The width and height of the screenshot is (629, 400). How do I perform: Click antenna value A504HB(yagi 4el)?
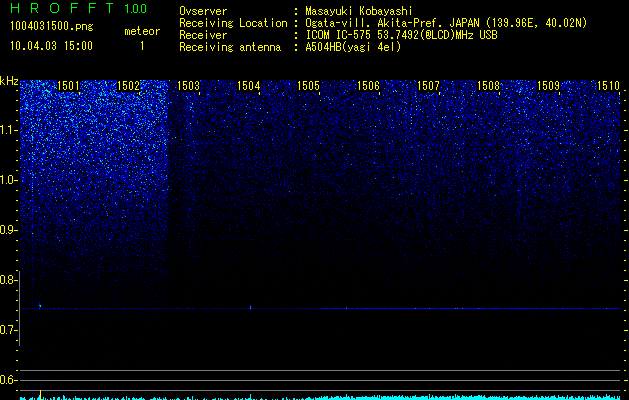pyautogui.click(x=353, y=47)
